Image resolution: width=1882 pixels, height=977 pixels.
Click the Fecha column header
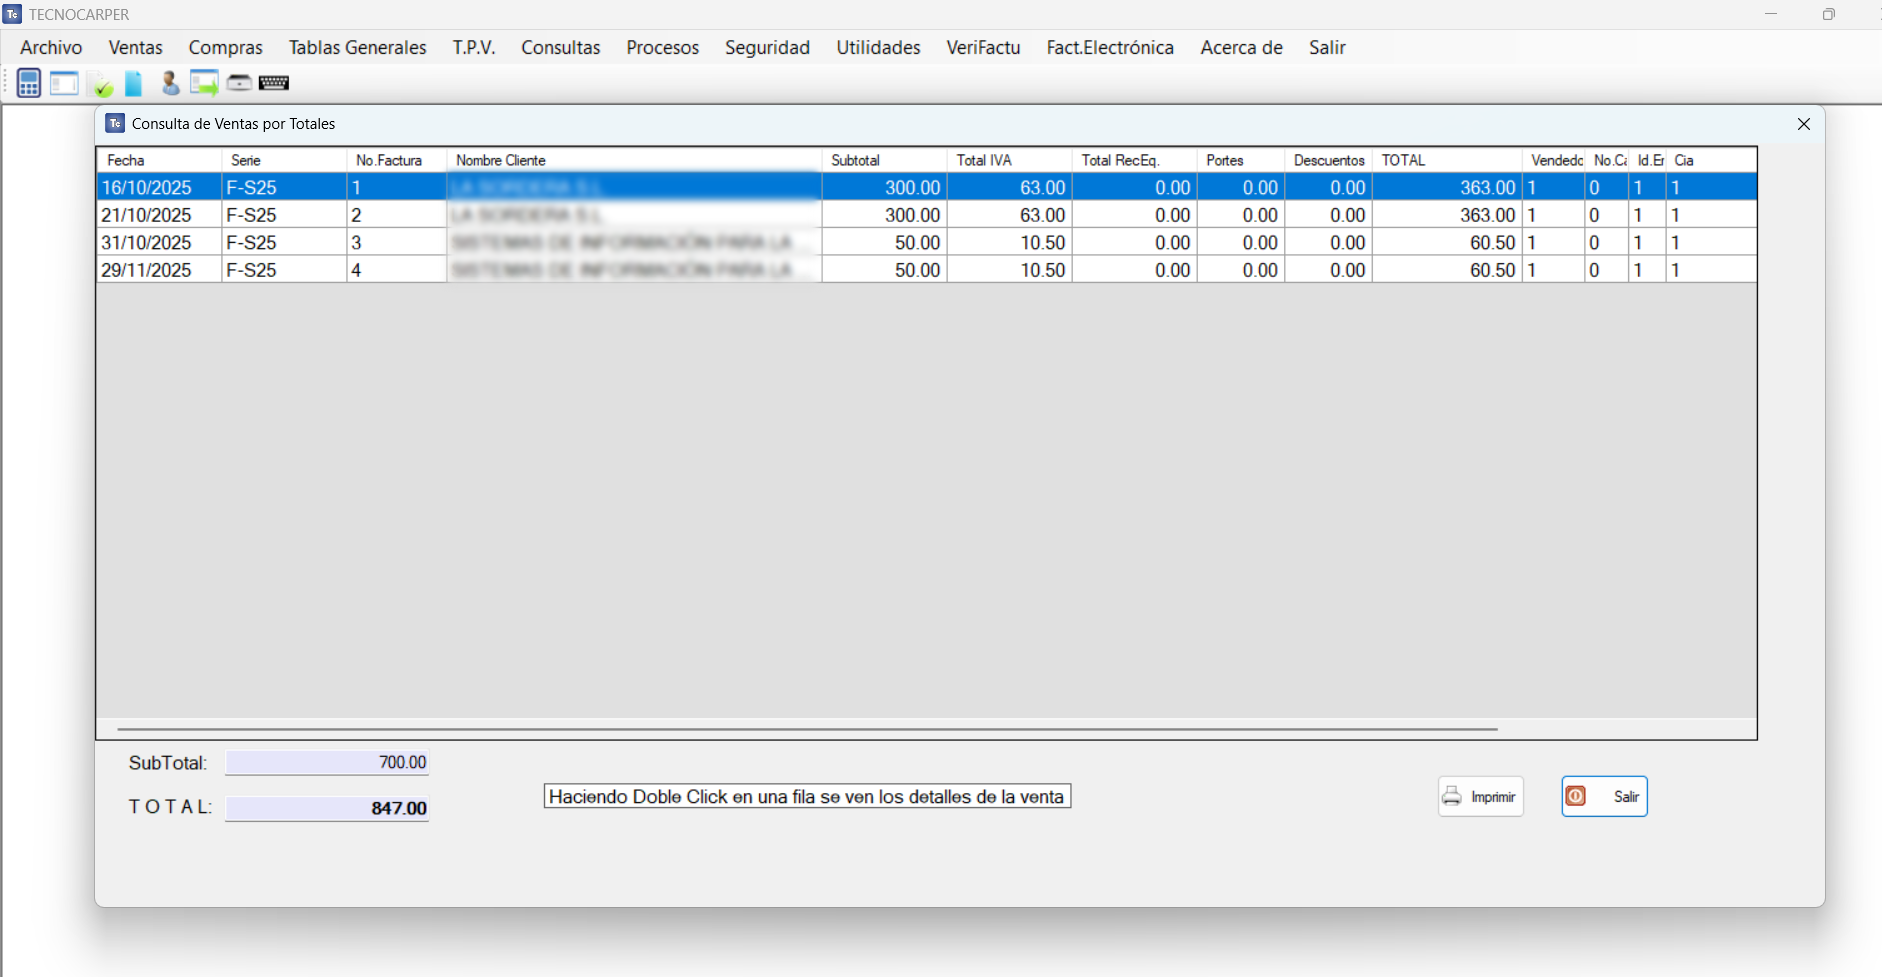pyautogui.click(x=158, y=160)
